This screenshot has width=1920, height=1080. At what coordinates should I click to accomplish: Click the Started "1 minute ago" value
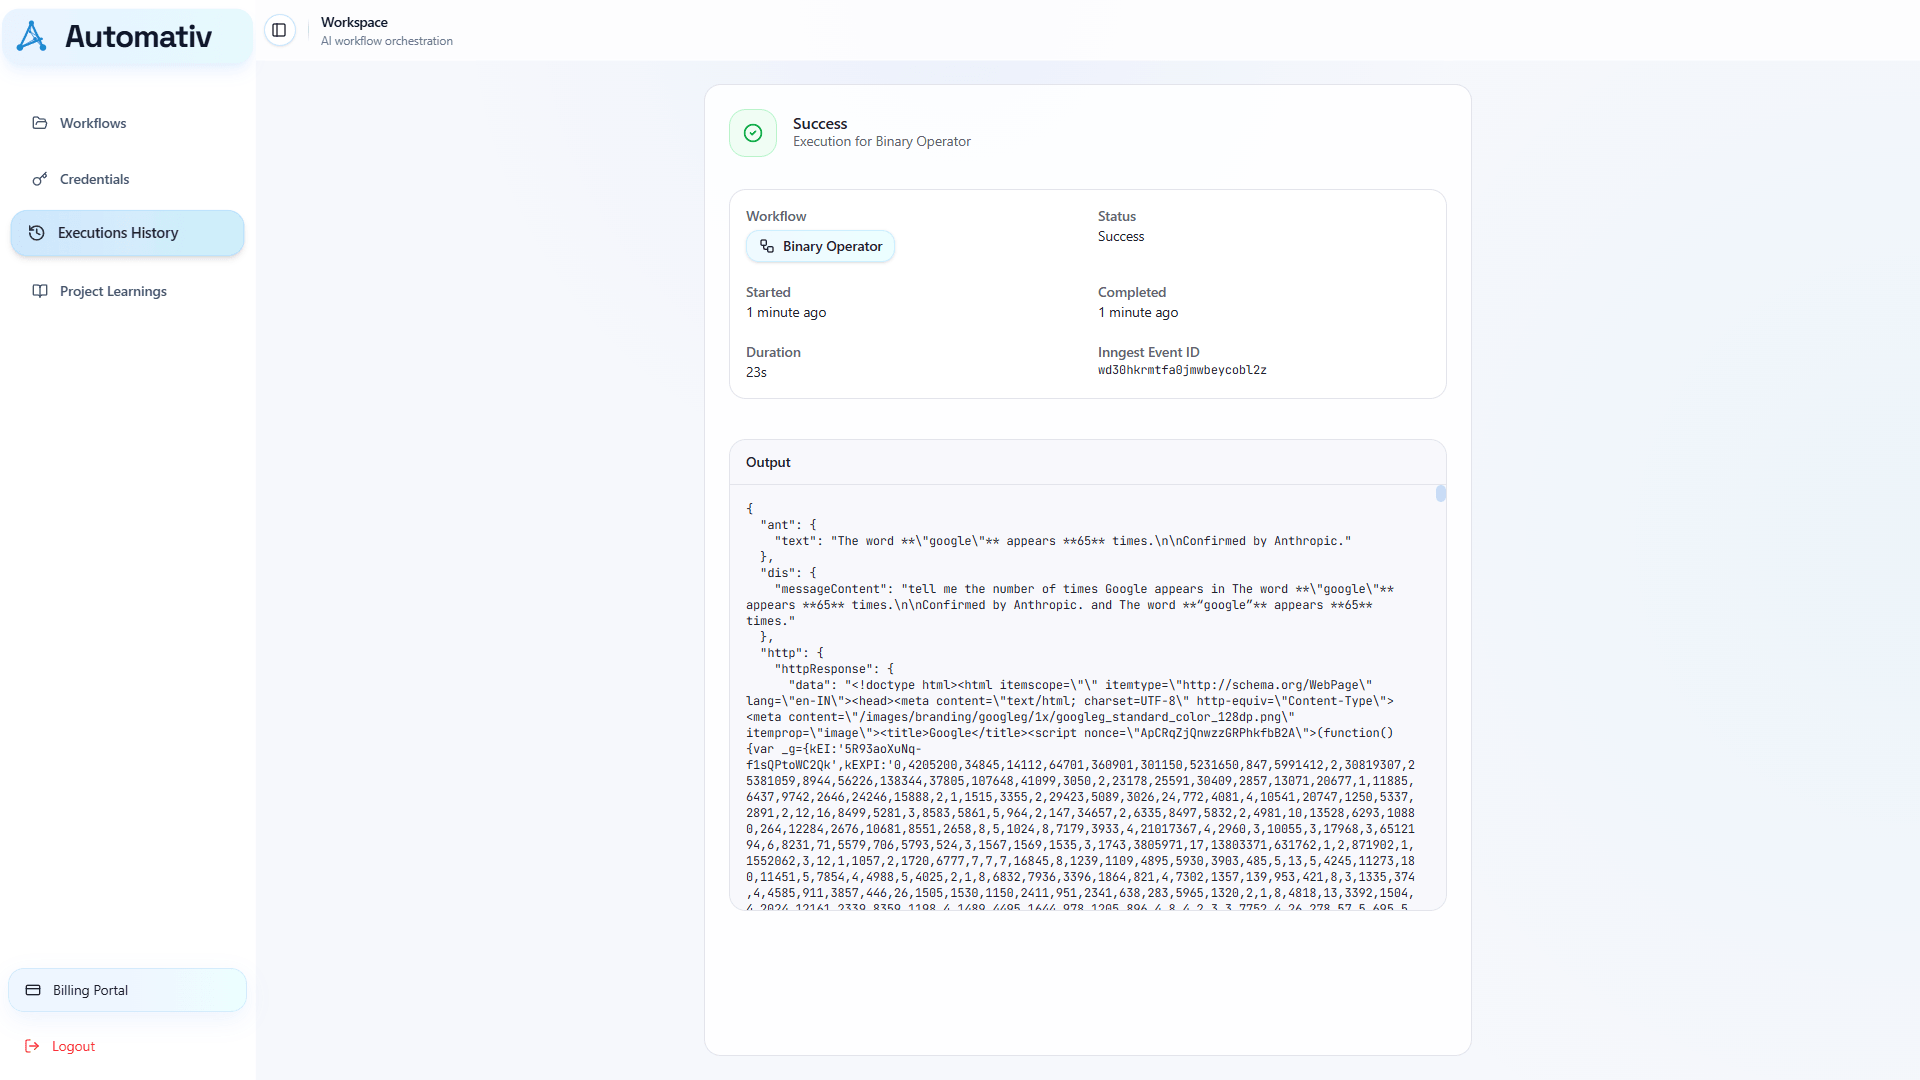tap(786, 313)
